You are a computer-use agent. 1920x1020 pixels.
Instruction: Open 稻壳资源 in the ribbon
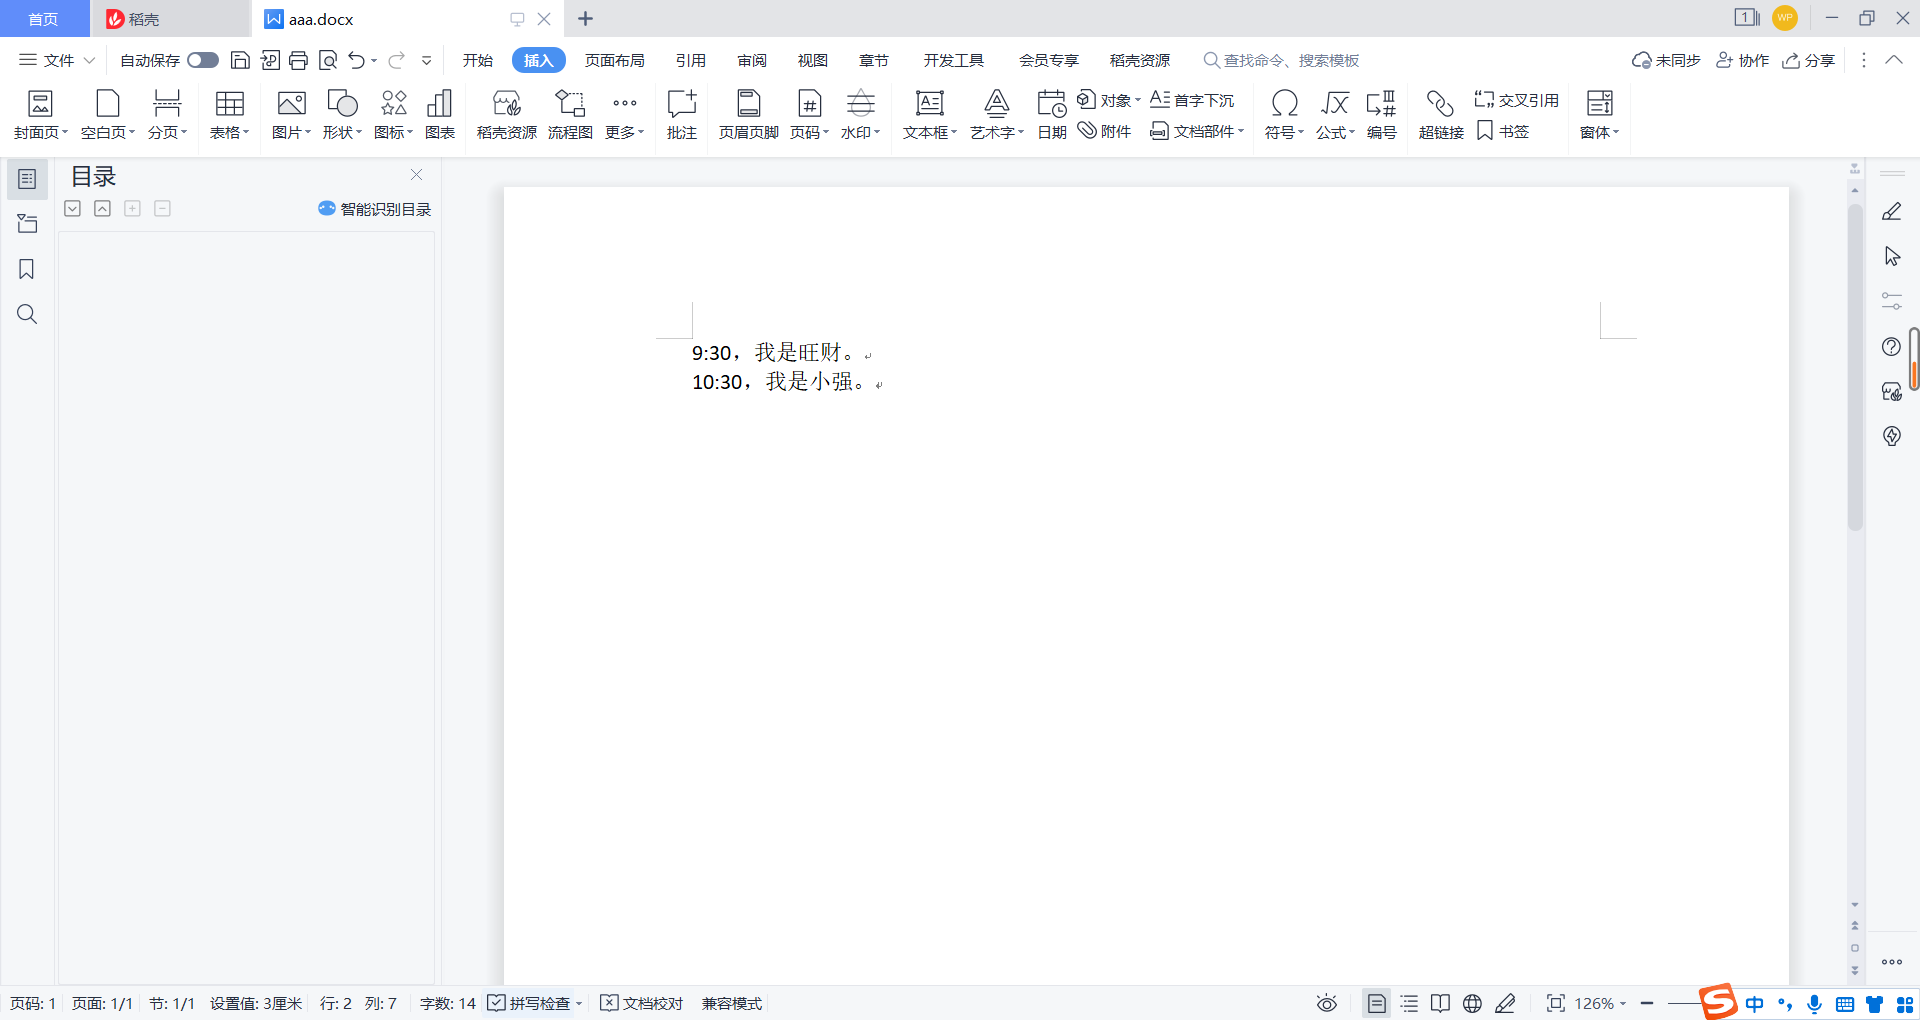coord(507,114)
